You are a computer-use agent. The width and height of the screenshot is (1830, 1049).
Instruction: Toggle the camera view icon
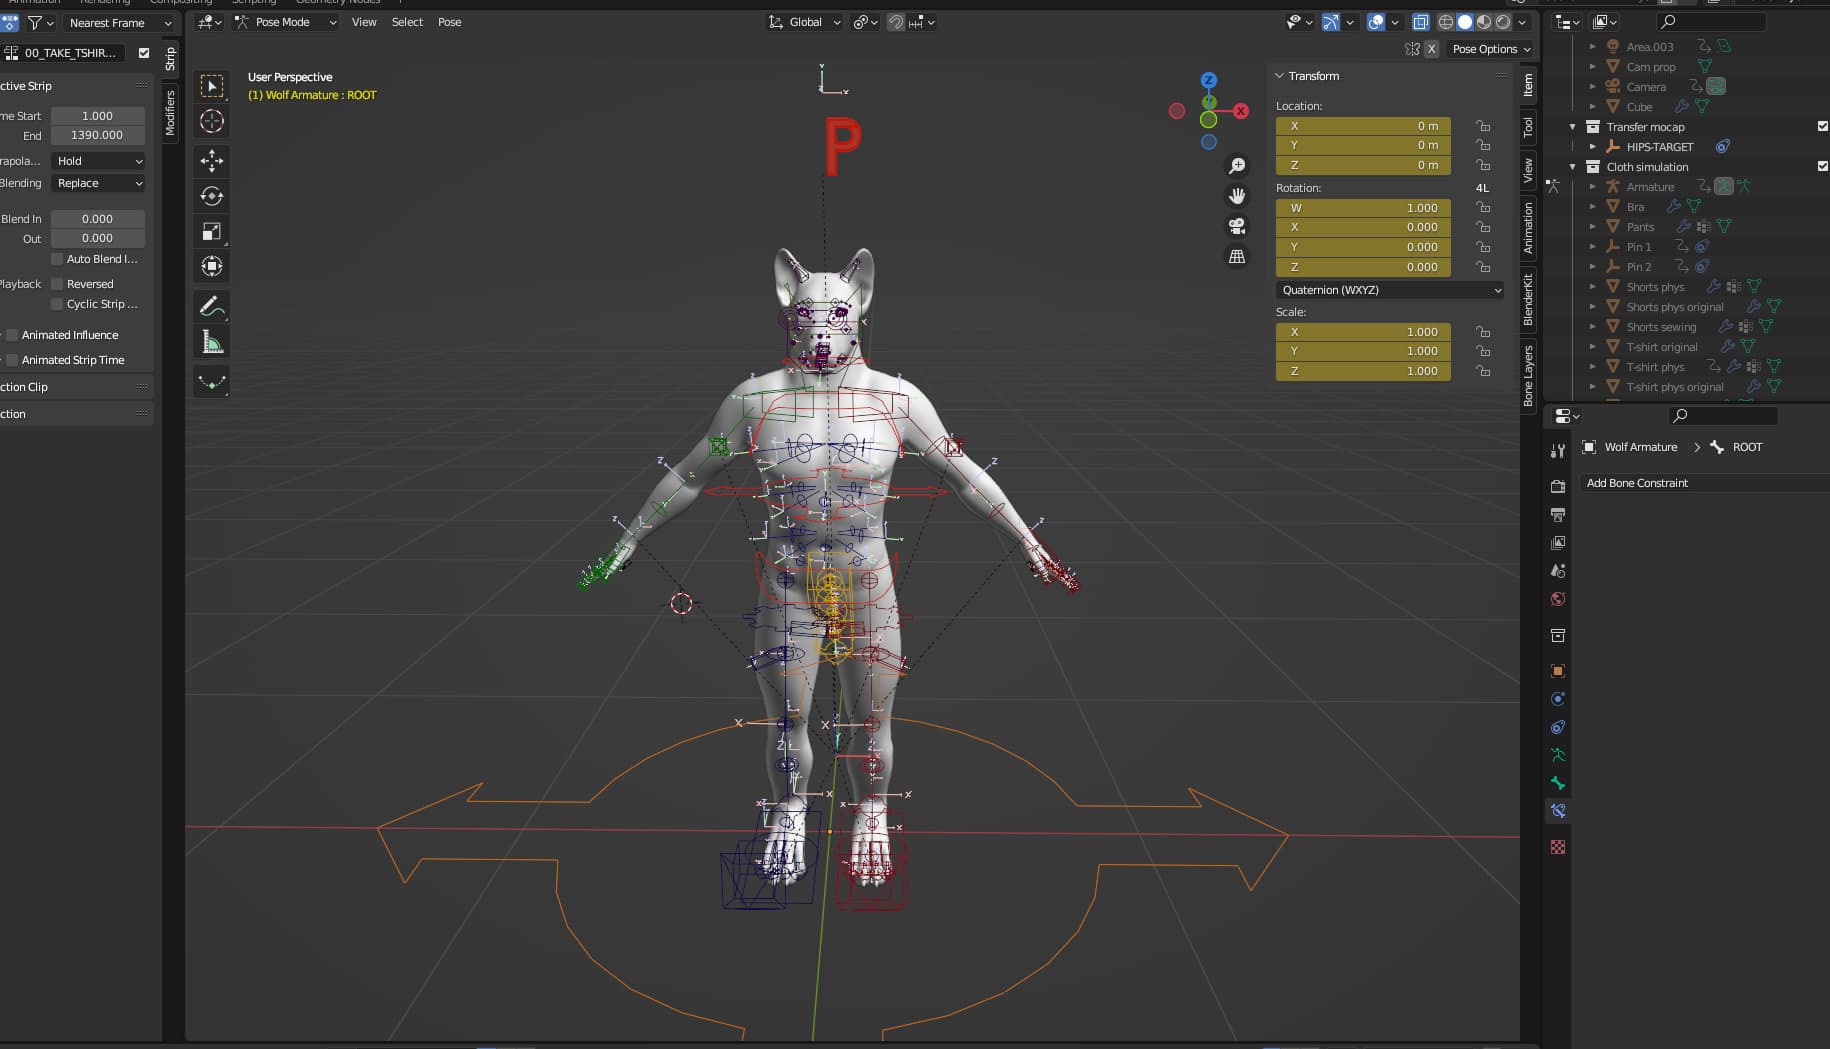[x=1237, y=226]
